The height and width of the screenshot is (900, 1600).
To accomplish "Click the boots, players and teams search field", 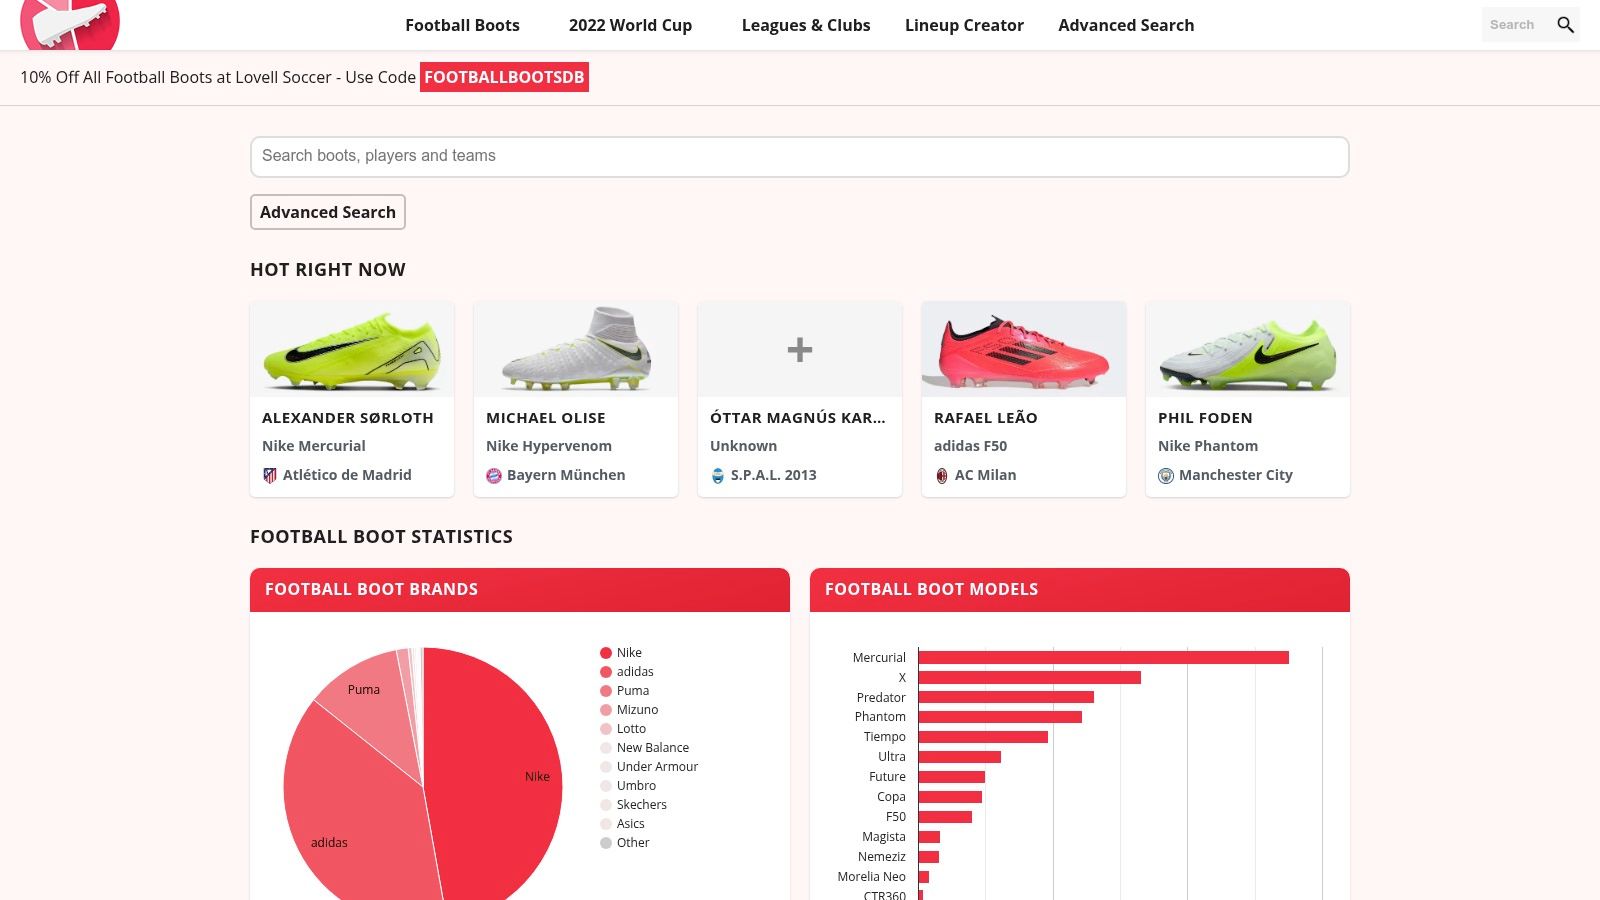I will coord(799,156).
